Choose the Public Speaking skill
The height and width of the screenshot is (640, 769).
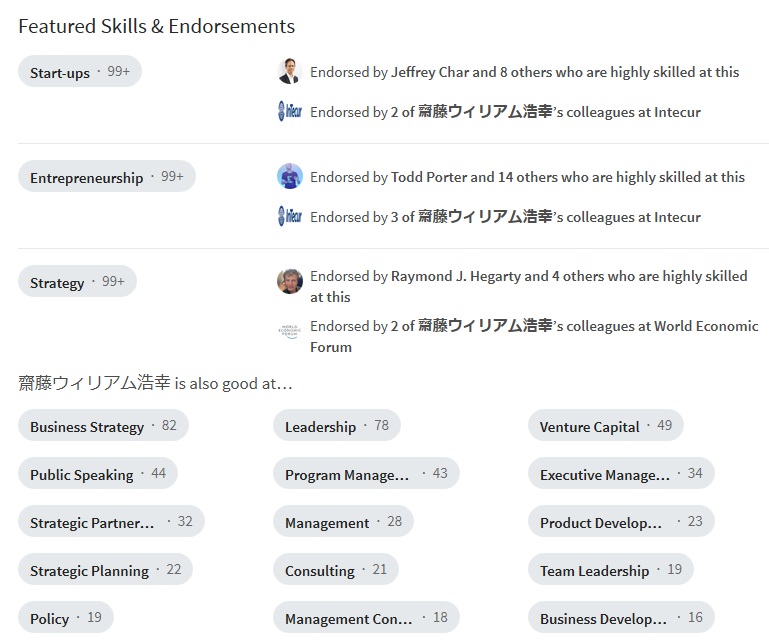tap(98, 474)
